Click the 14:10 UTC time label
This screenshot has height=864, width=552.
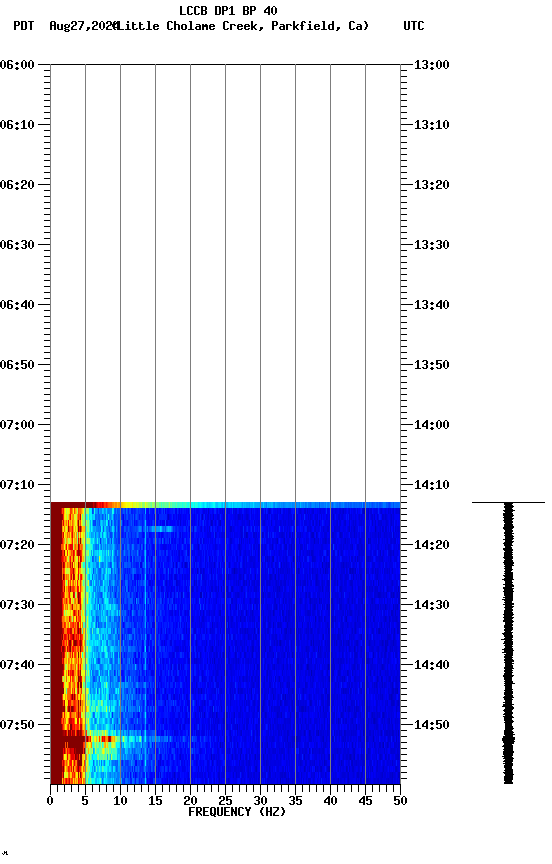pyautogui.click(x=432, y=485)
